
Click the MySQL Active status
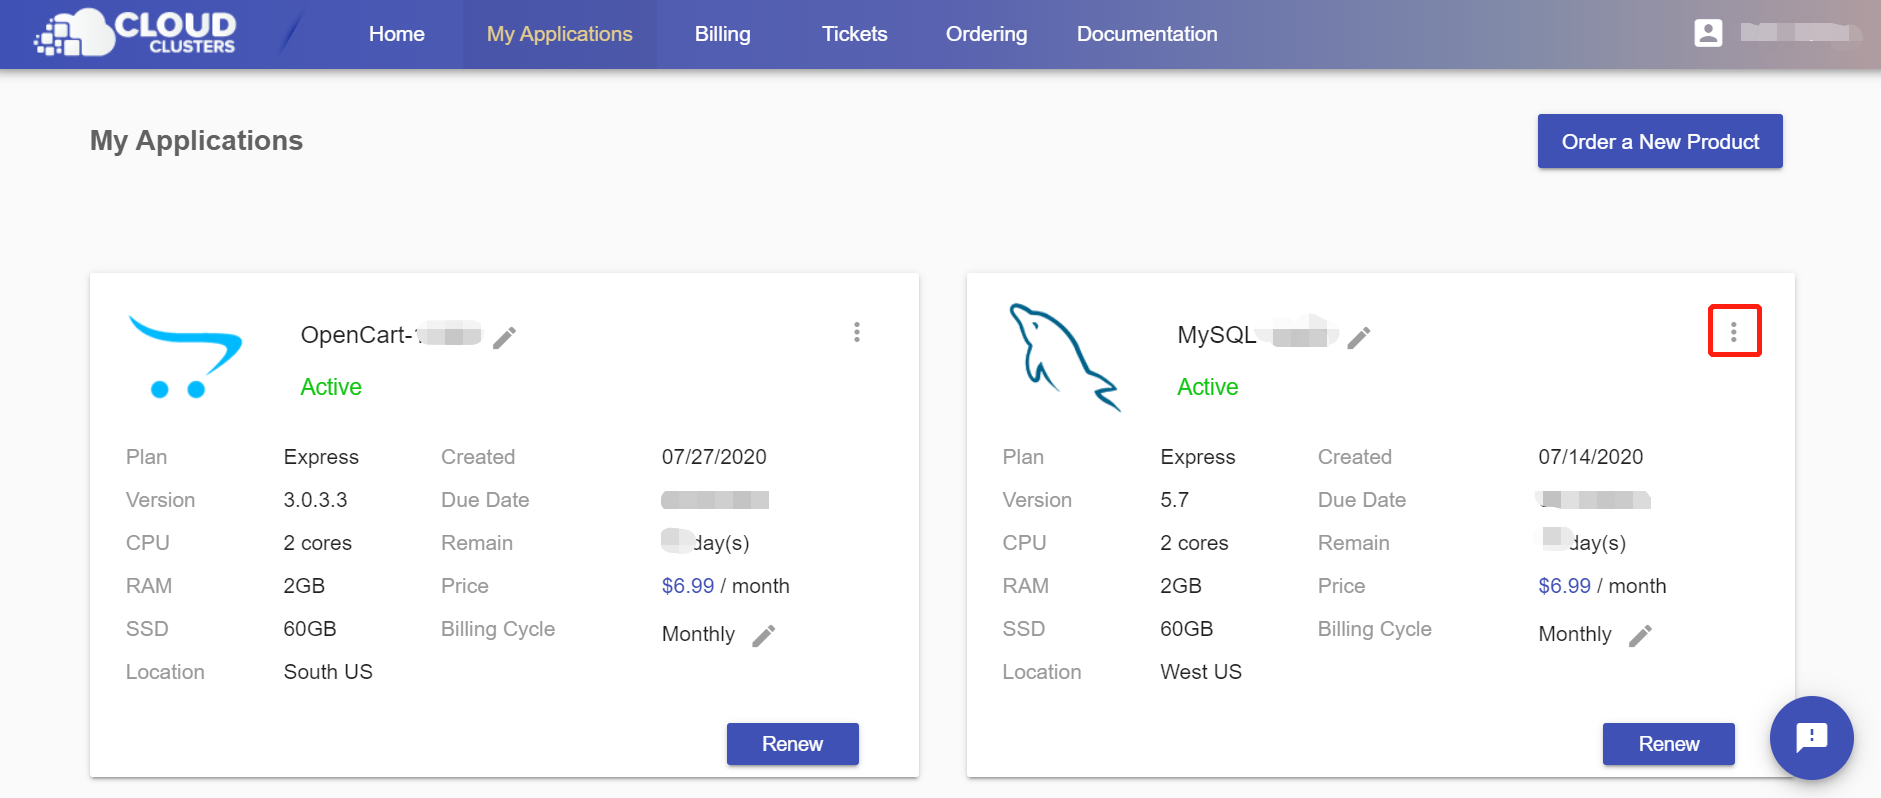pos(1208,387)
